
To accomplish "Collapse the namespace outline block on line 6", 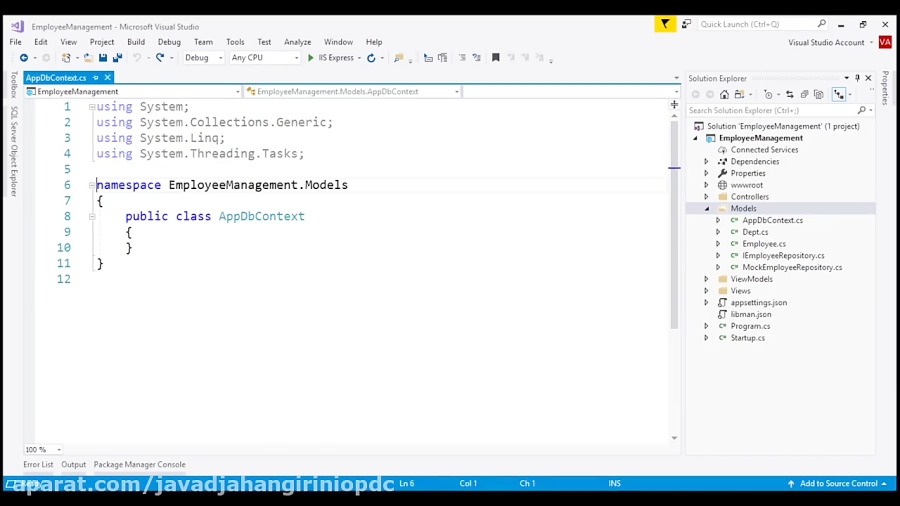I will tap(92, 185).
